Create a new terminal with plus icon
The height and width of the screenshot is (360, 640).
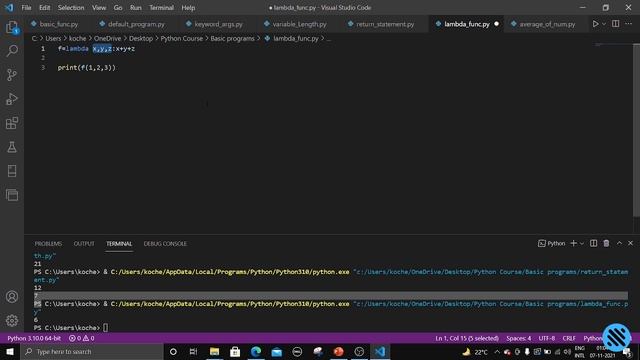(x=573, y=243)
